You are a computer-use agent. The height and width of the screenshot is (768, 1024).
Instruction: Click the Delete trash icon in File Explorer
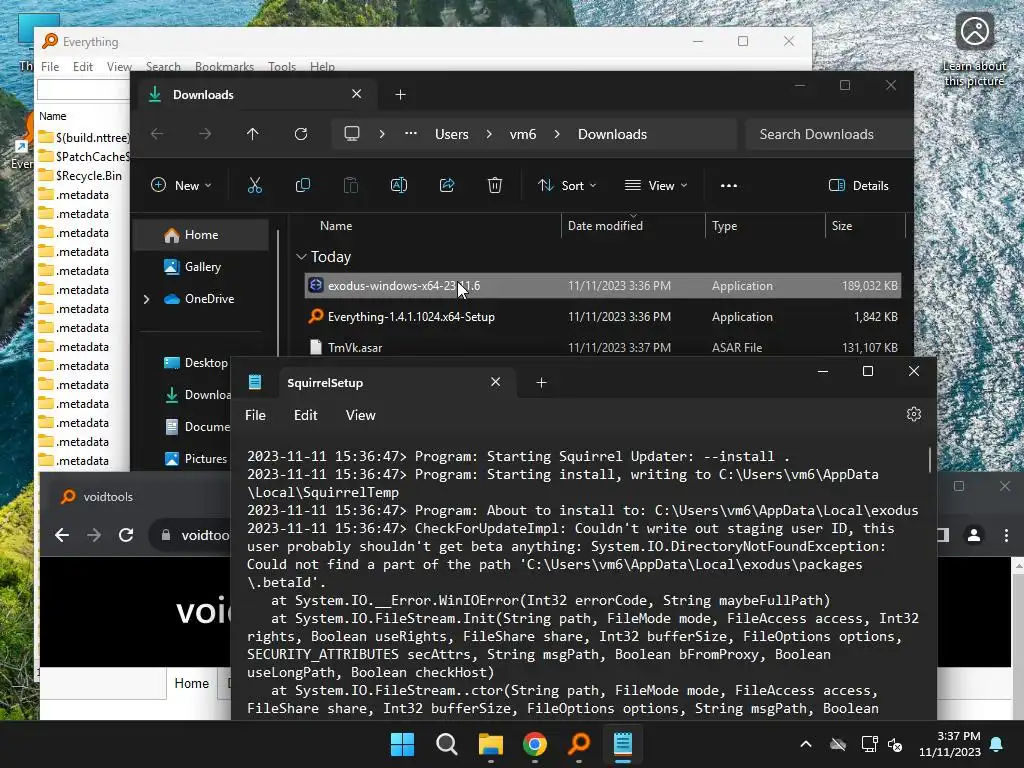point(495,185)
